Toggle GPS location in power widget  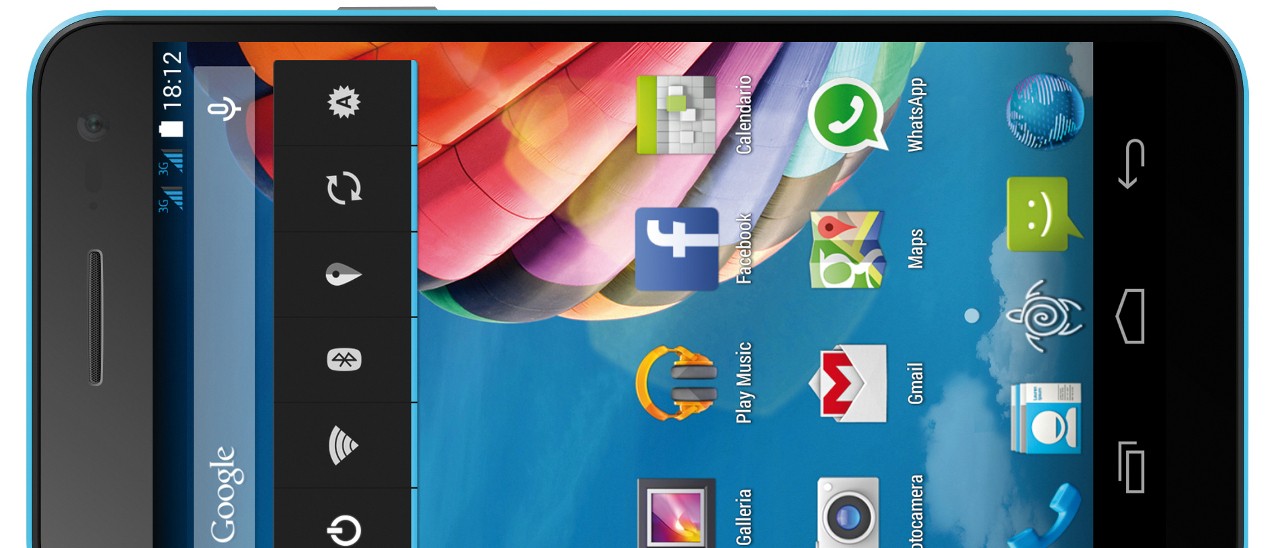pos(344,274)
